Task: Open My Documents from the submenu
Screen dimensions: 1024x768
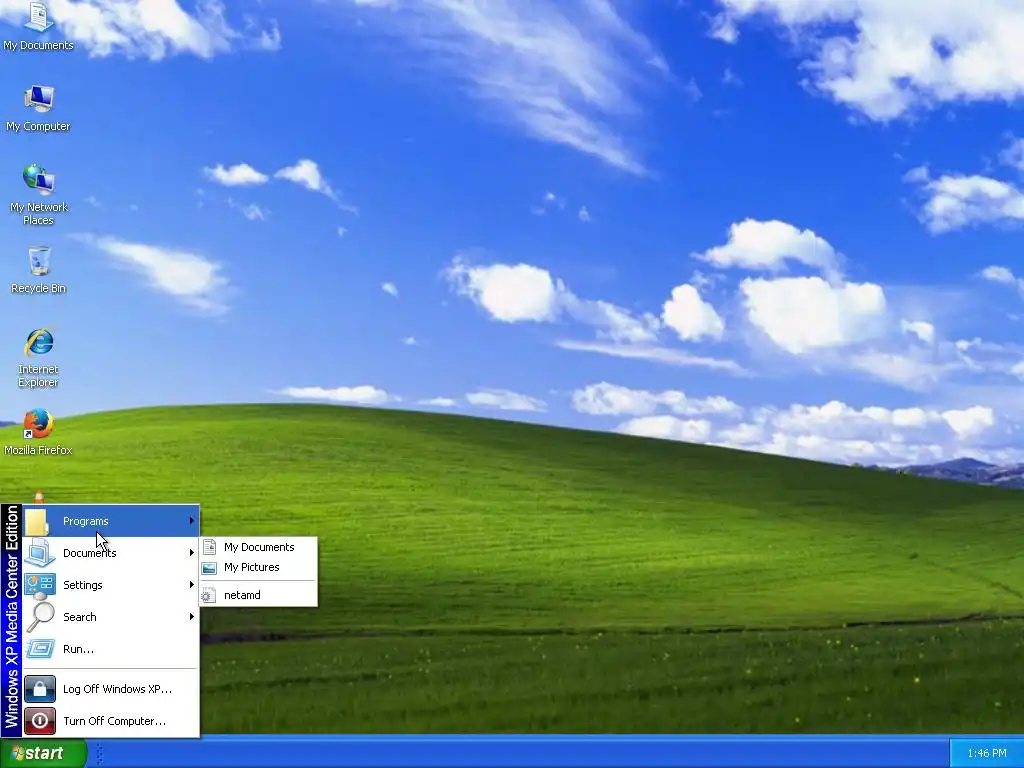Action: (x=259, y=547)
